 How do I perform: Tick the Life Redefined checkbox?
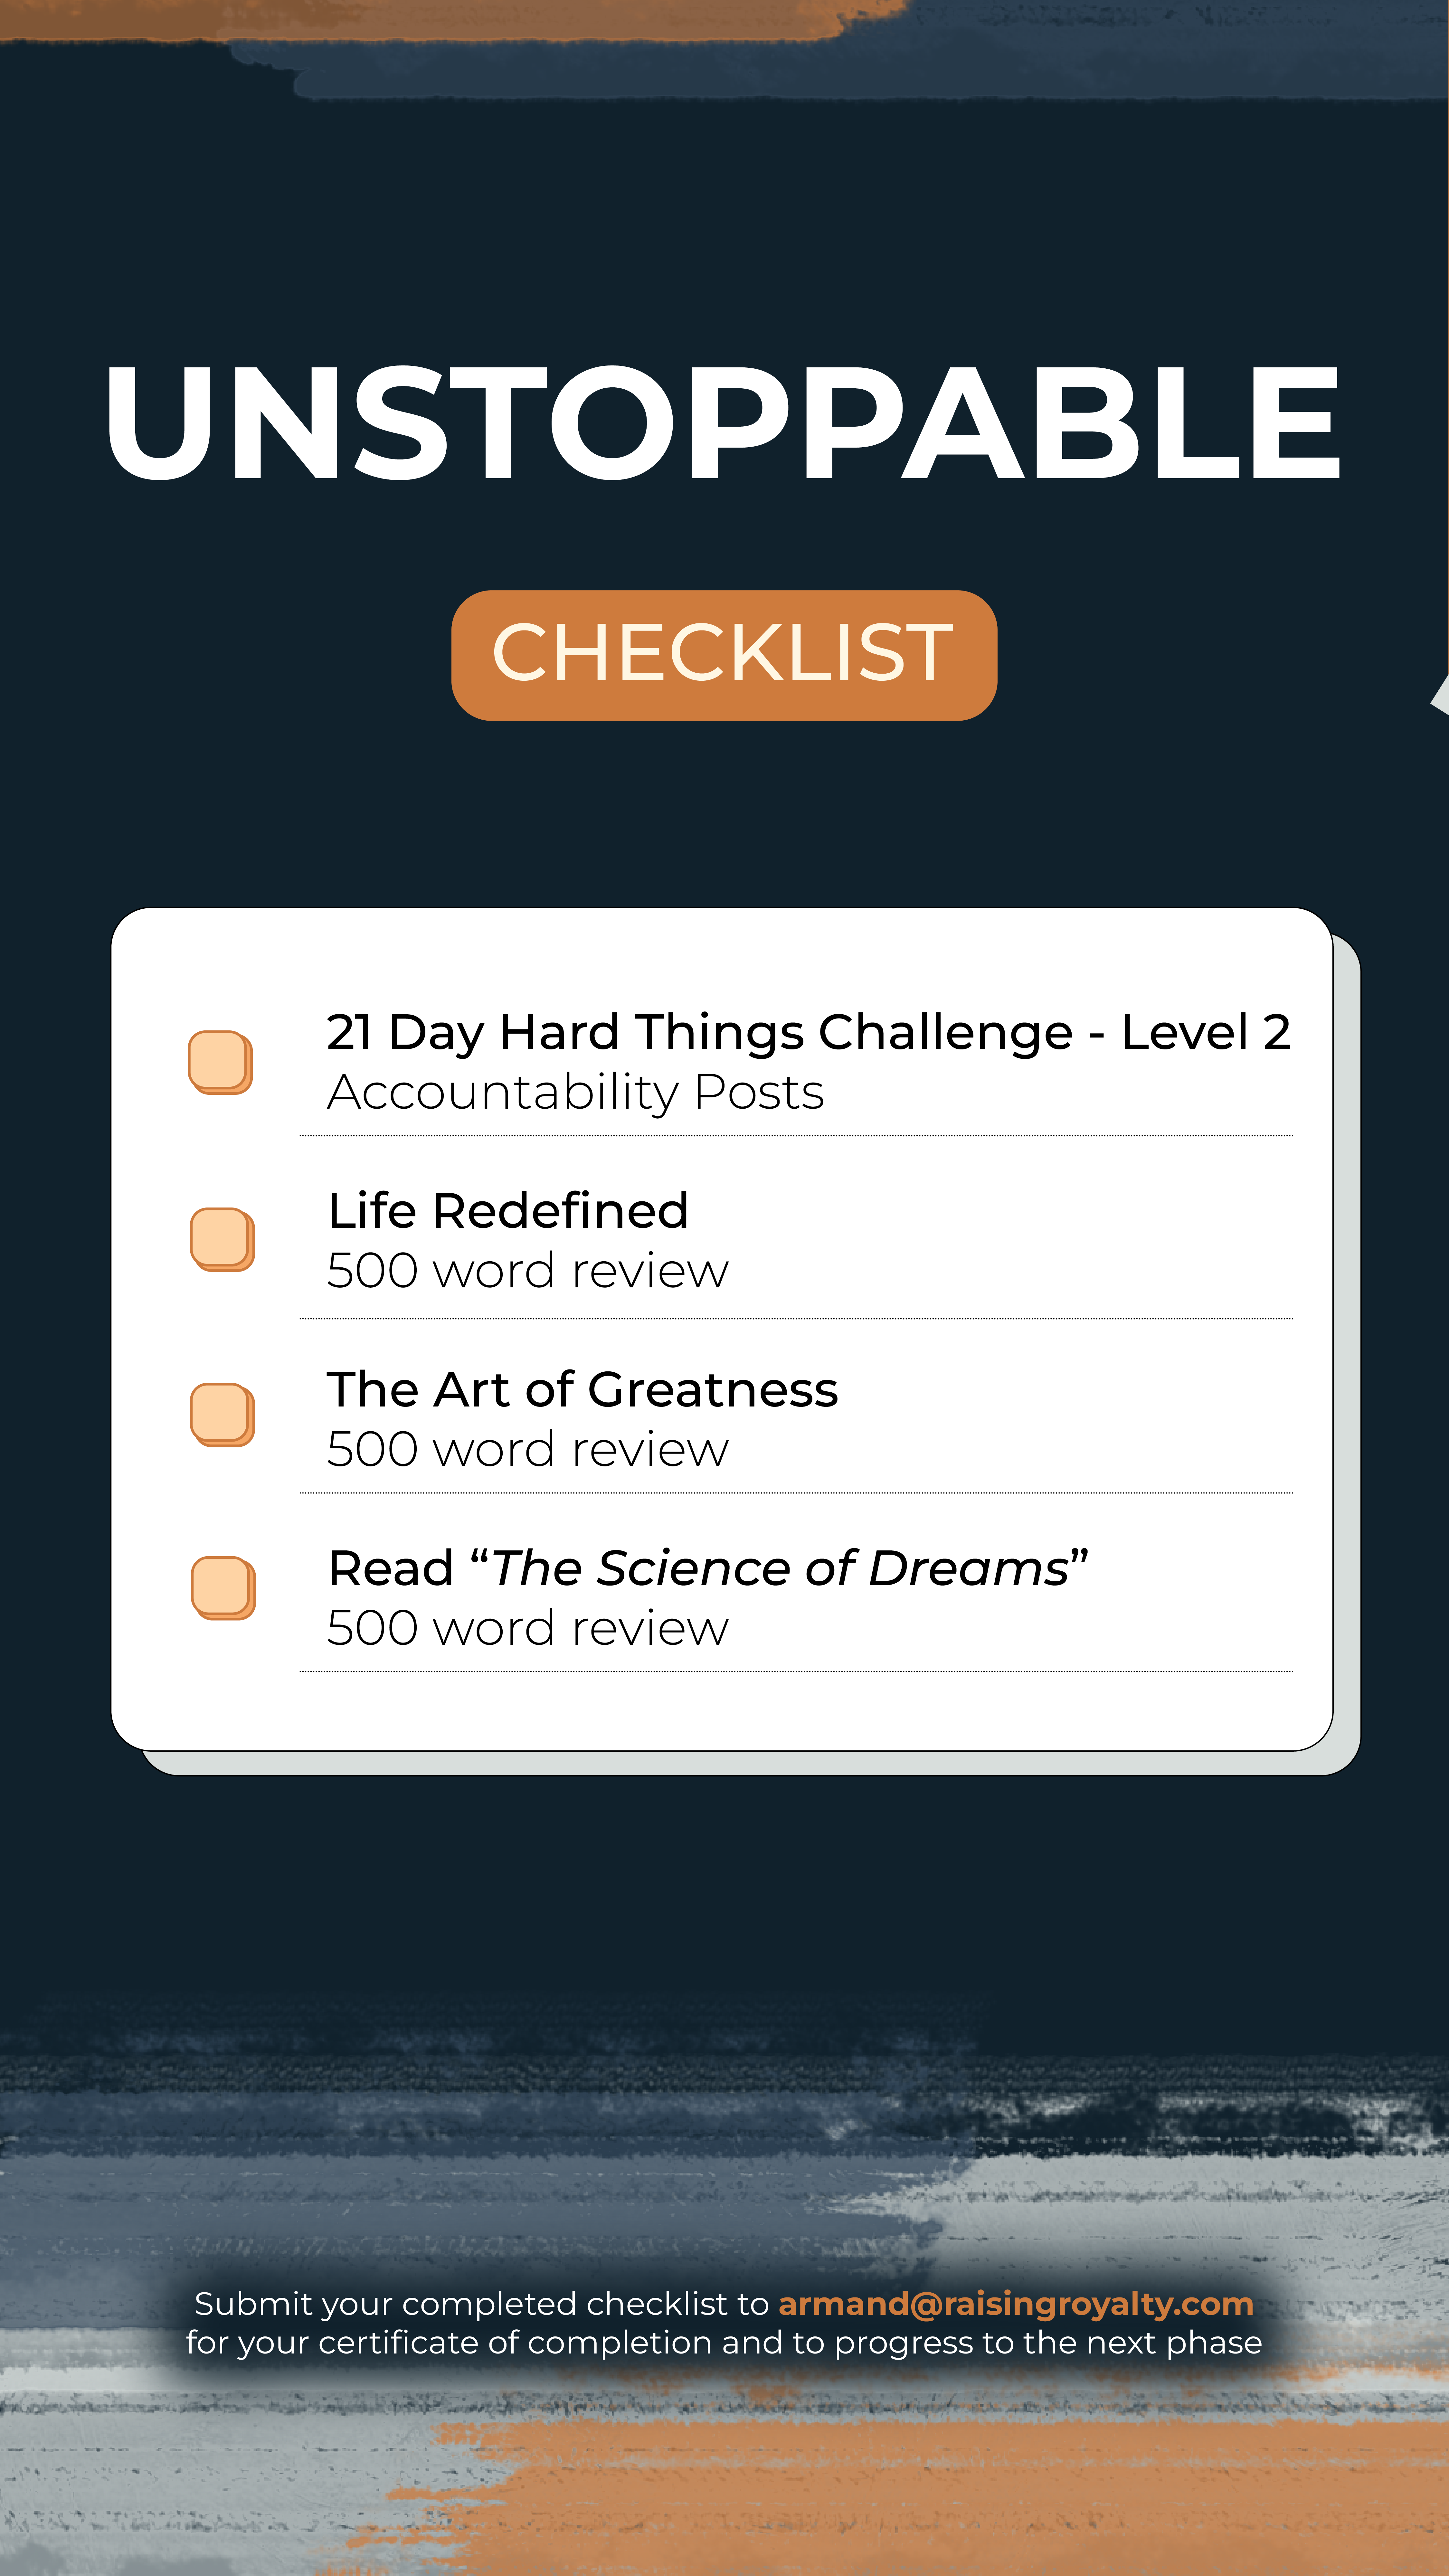point(222,1239)
